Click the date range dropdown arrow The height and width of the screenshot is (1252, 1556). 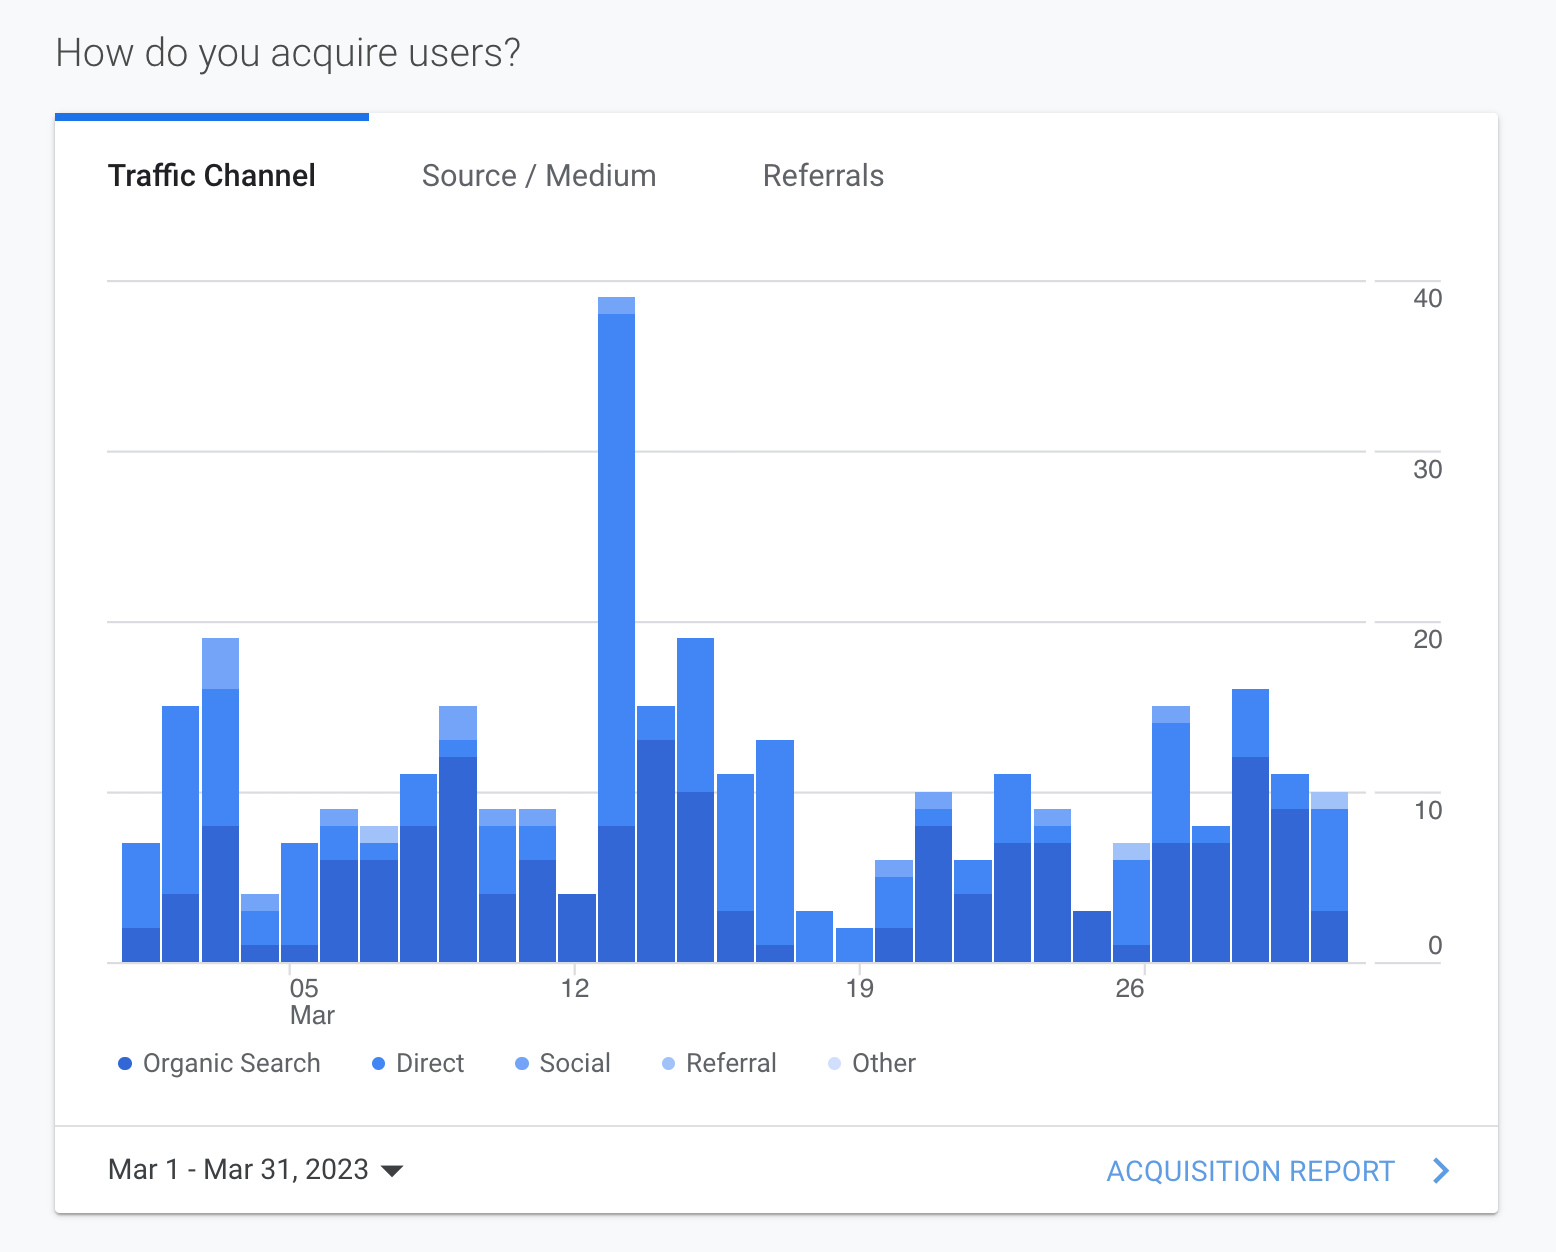point(393,1171)
